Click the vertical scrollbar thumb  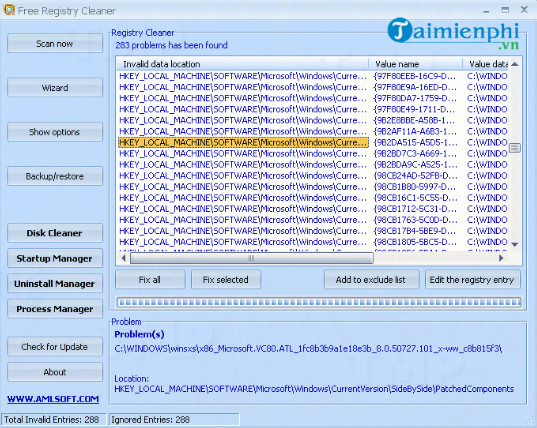tap(515, 148)
